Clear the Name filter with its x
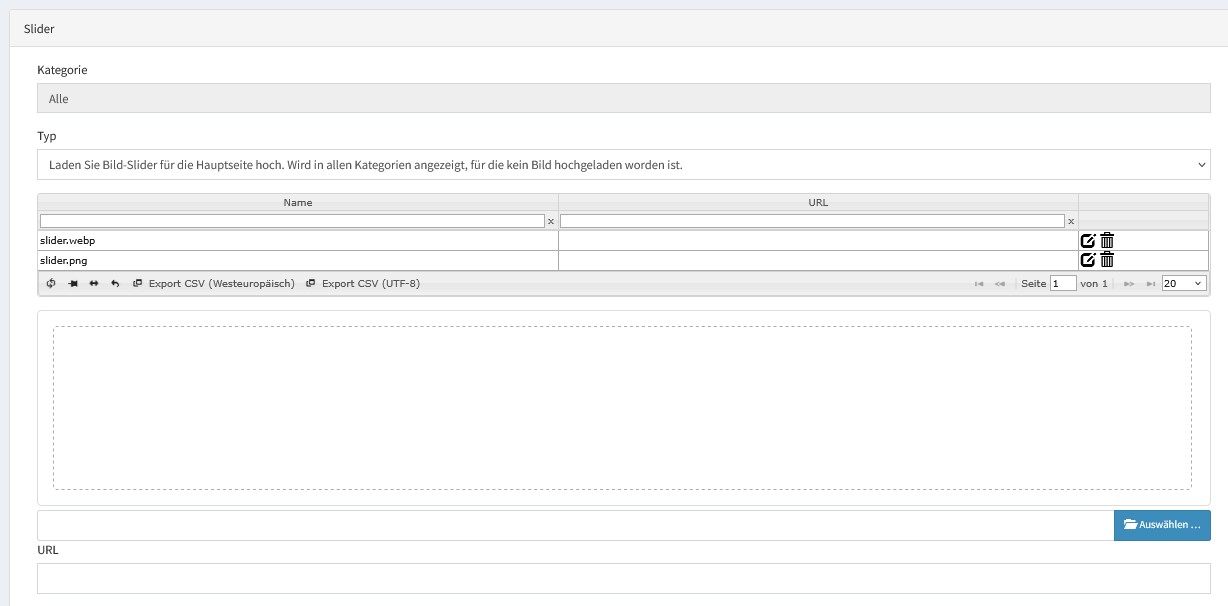 (x=551, y=221)
